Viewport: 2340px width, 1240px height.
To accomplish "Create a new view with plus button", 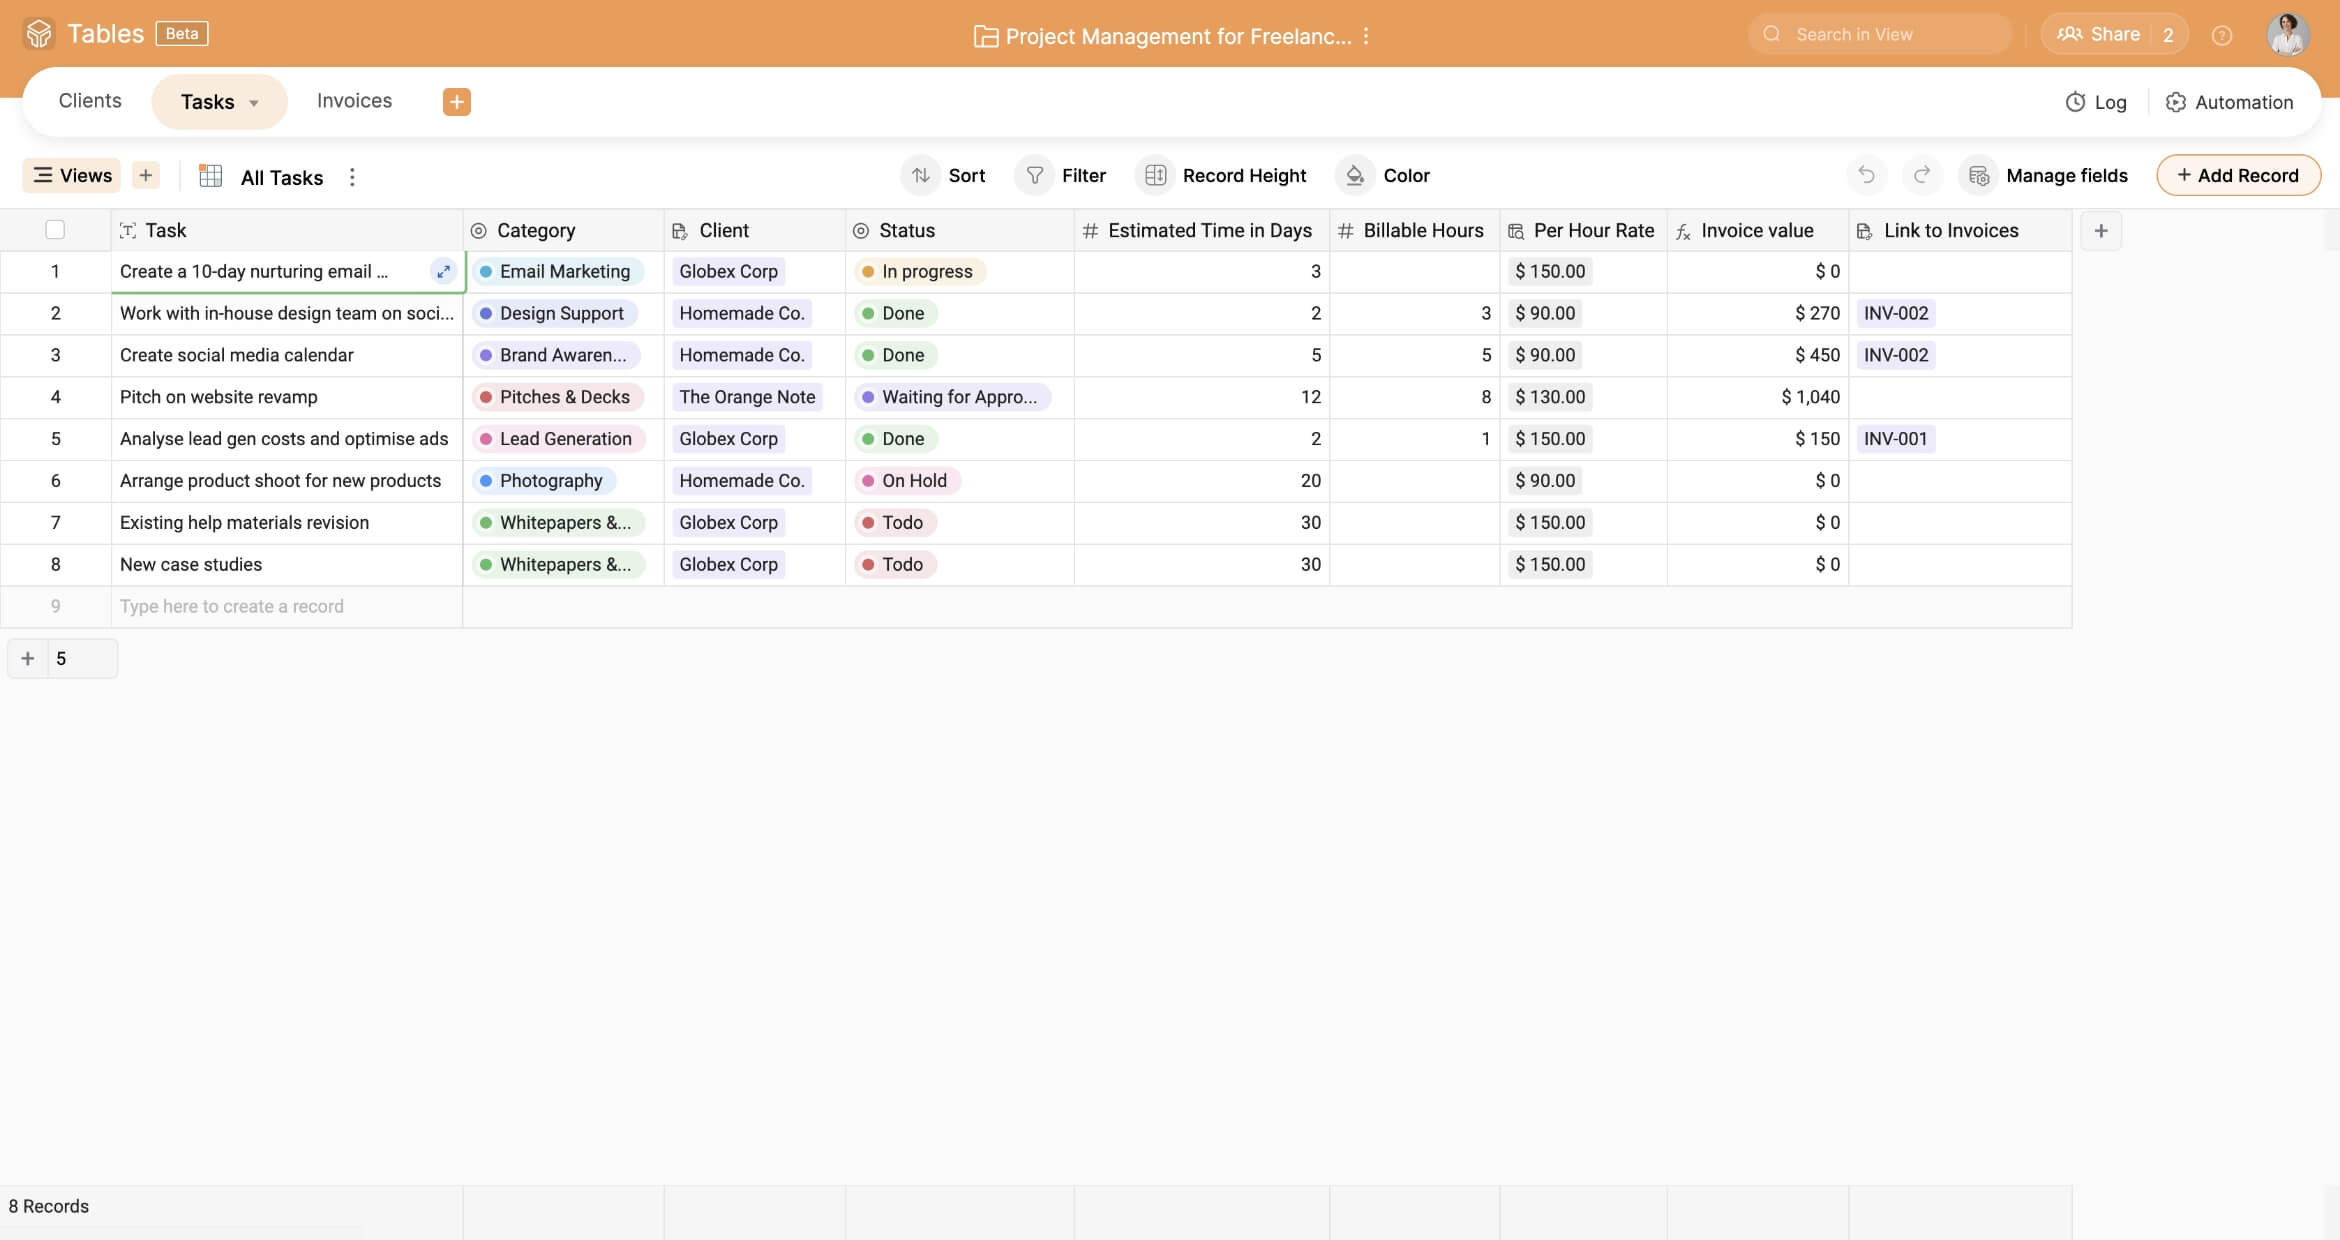I will click(x=146, y=175).
